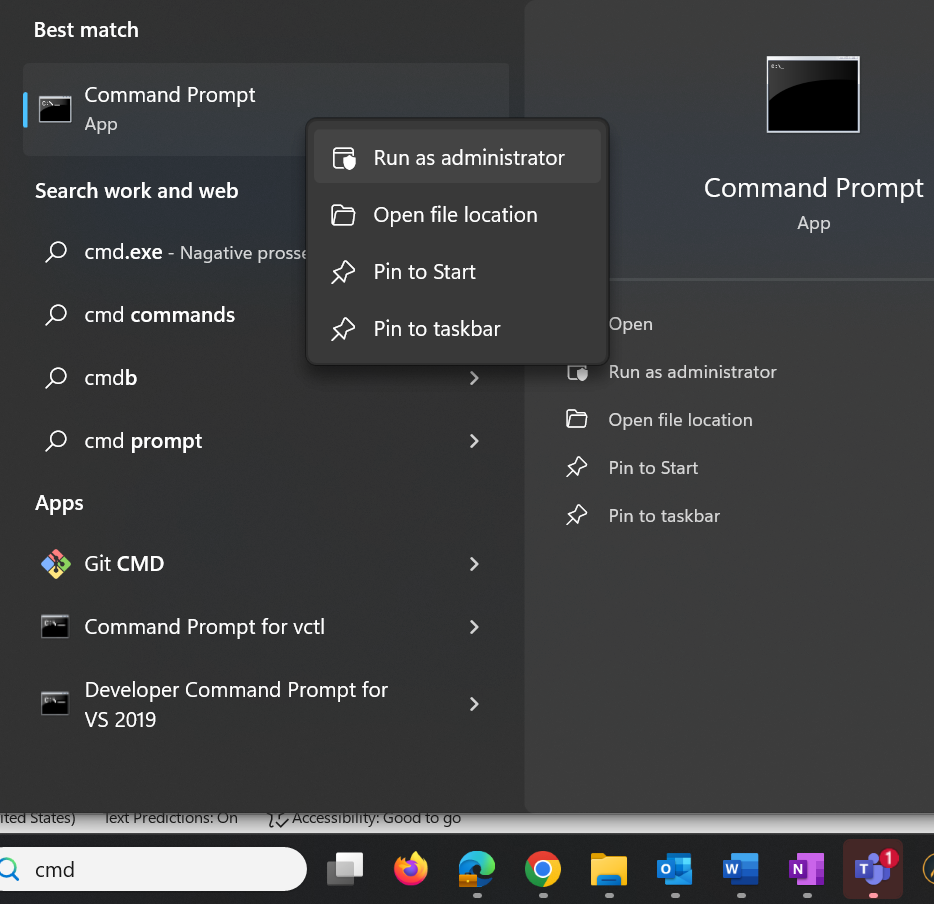This screenshot has height=904, width=934.
Task: Click Pin to Start in right panel
Action: coord(653,468)
